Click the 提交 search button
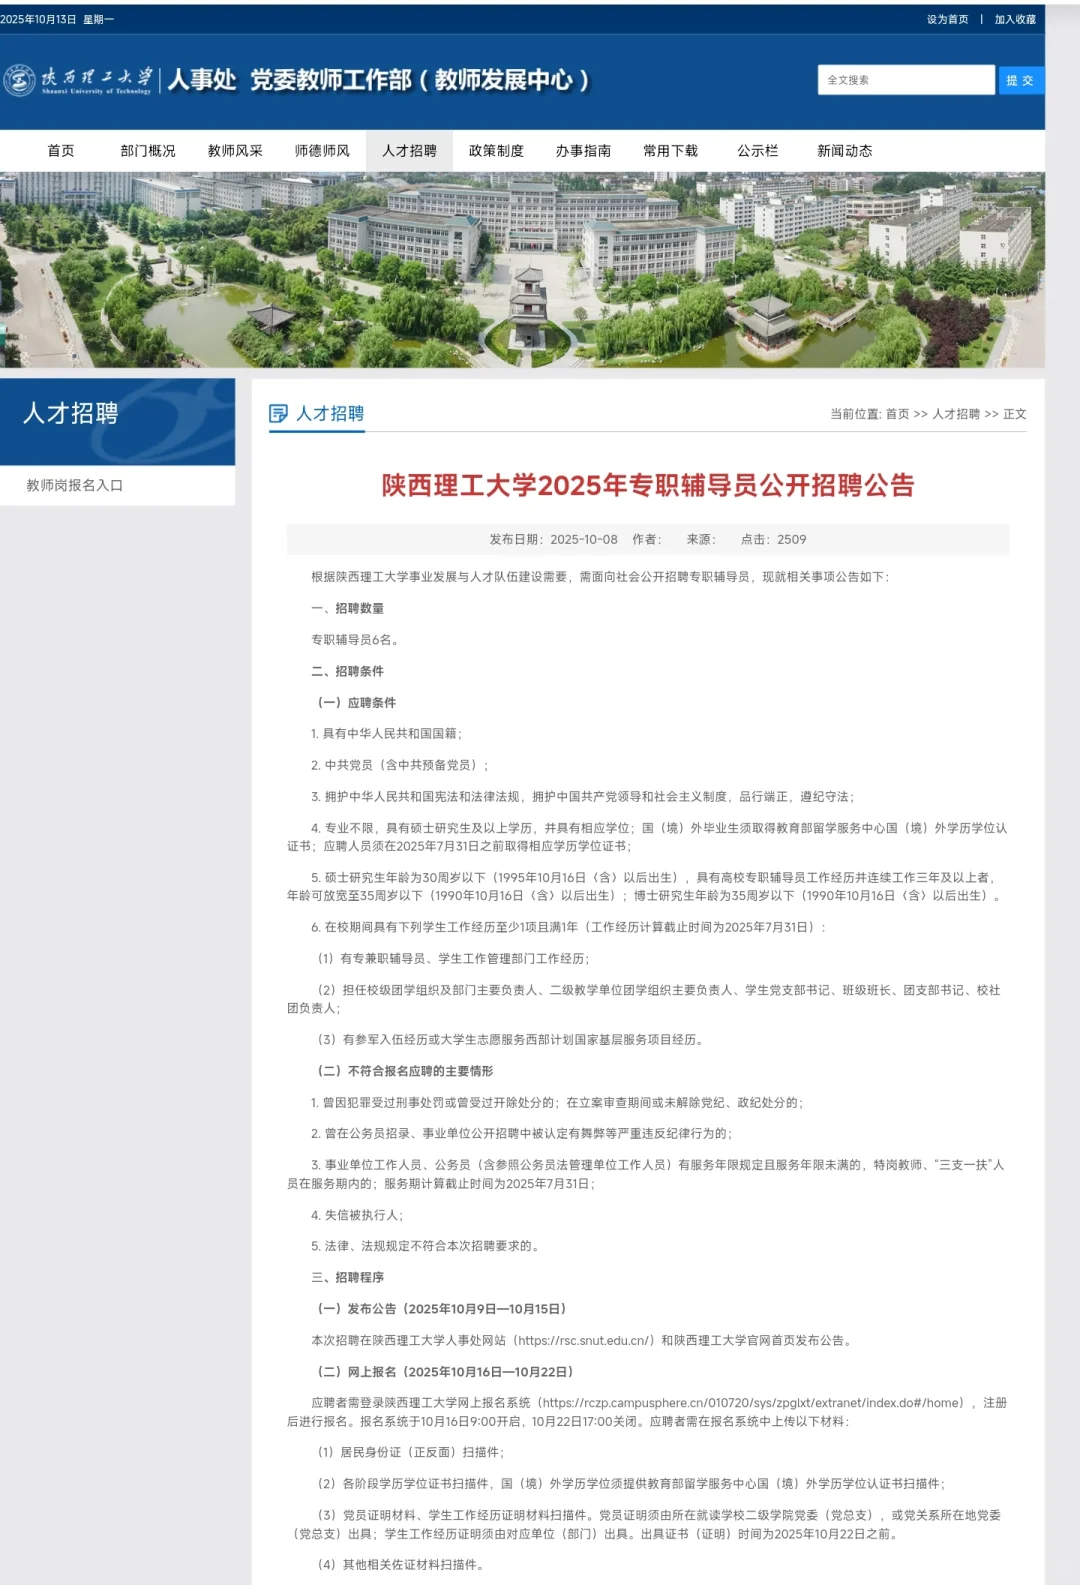1080x1585 pixels. [1020, 80]
